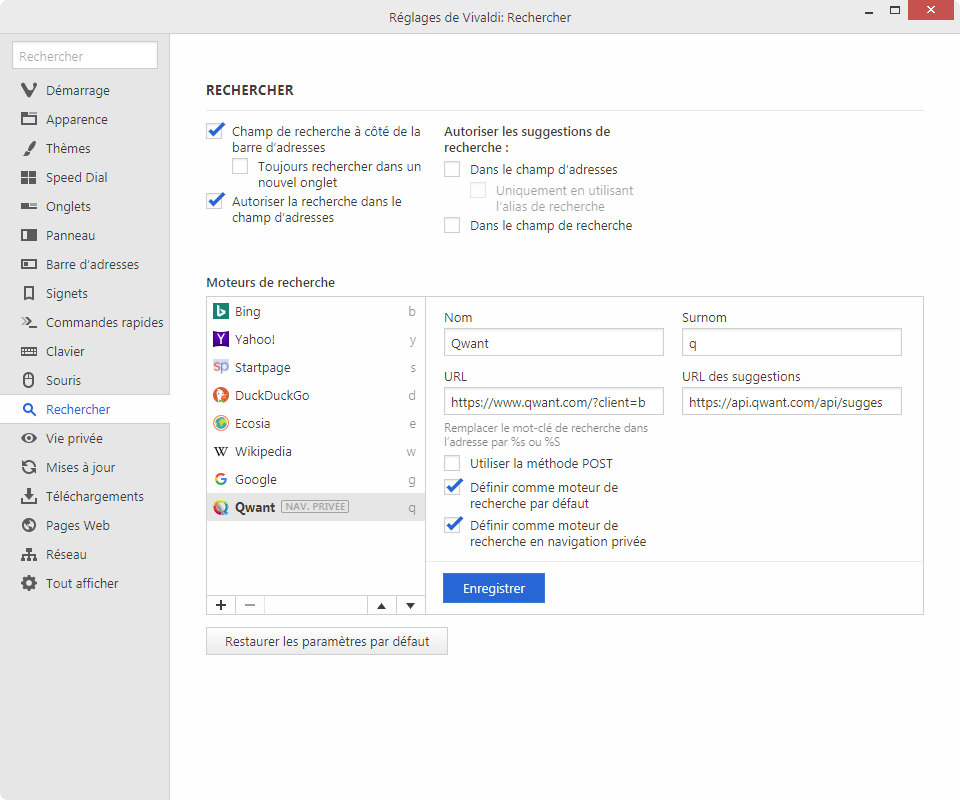This screenshot has width=960, height=800.
Task: Select DuckDuckGo in search engines list
Action: tap(316, 395)
